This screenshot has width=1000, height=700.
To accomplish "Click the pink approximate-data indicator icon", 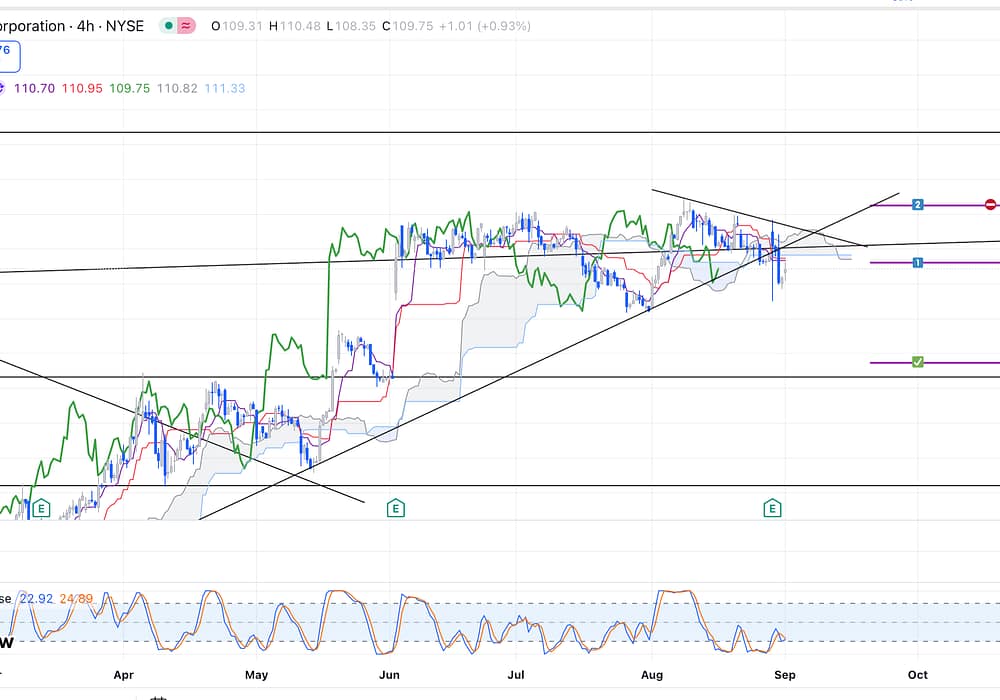I will 186,26.
